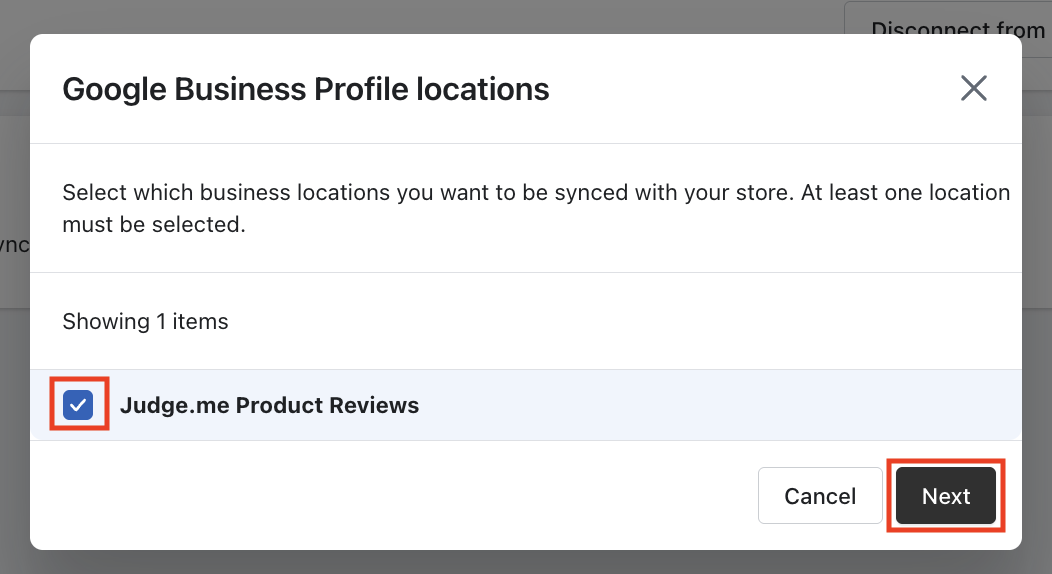1052x574 pixels.
Task: Click the white checkmark icon beside Judge.me
Action: coord(78,405)
